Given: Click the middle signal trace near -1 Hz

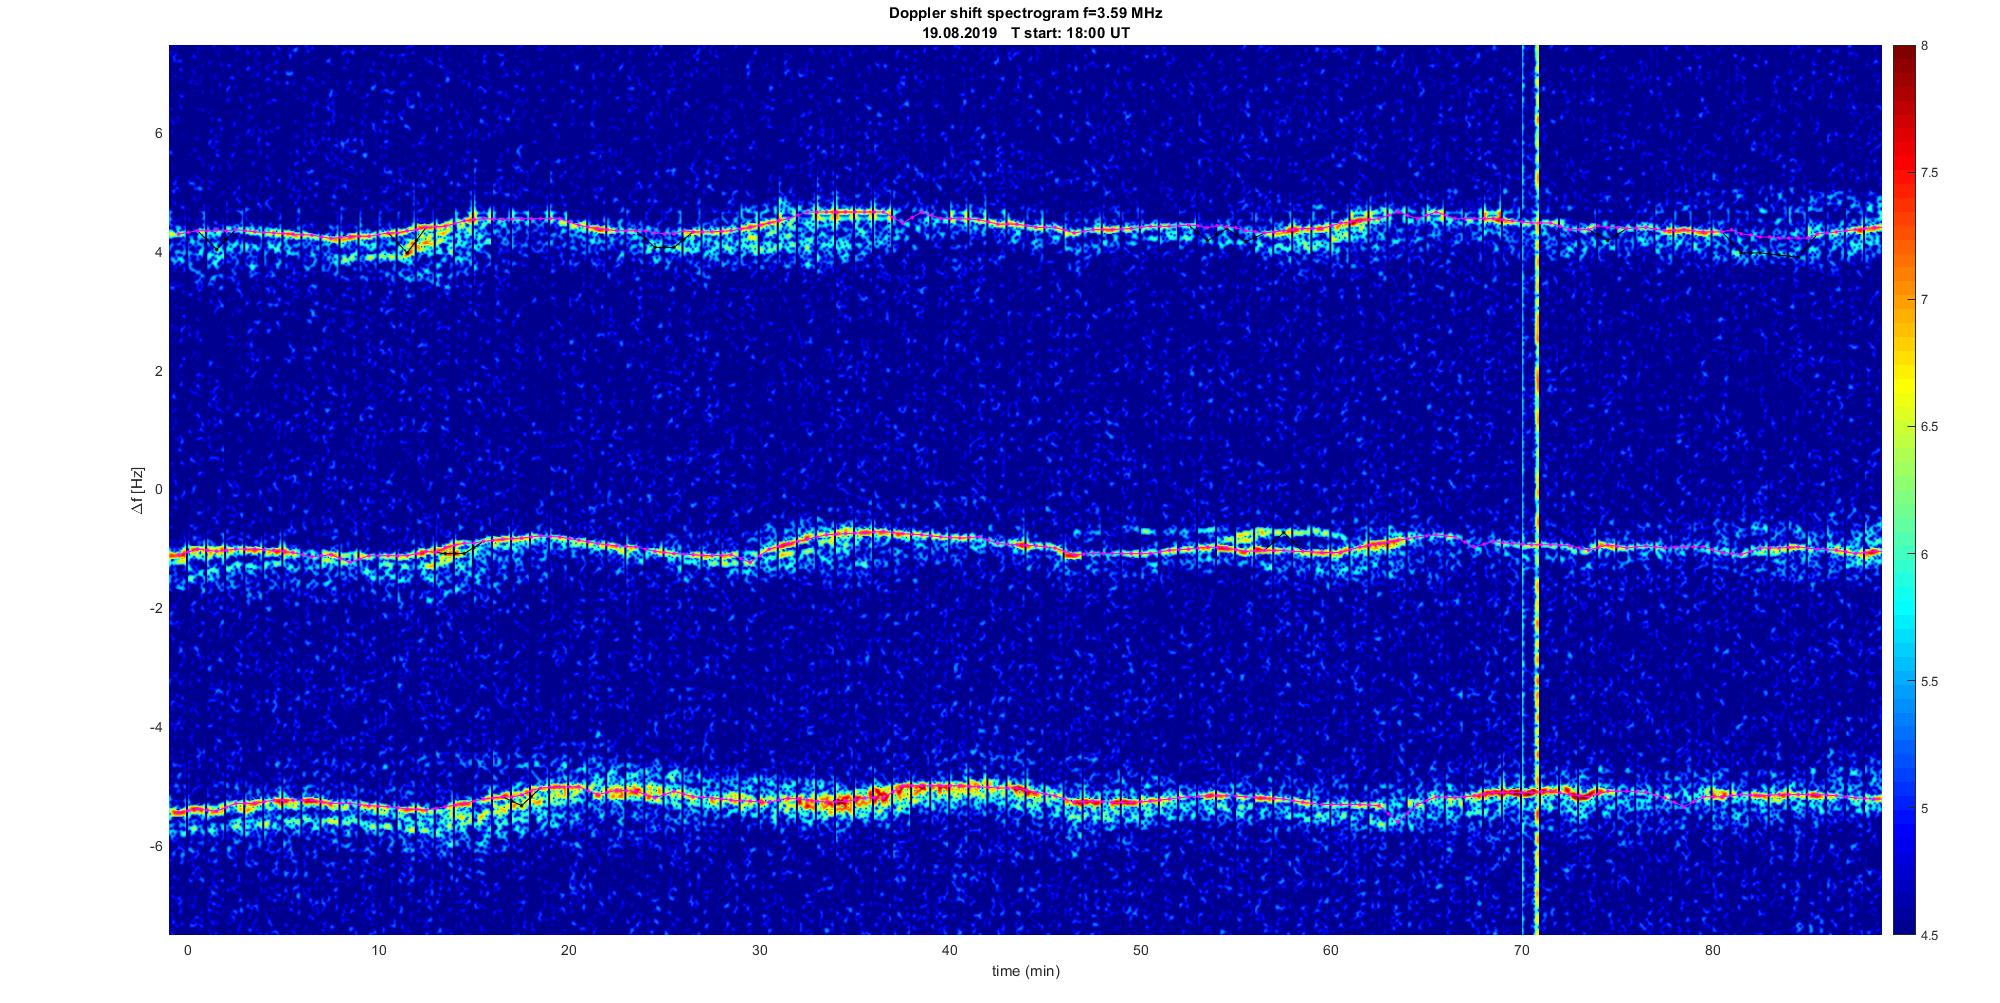Looking at the screenshot, I should (x=1025, y=545).
